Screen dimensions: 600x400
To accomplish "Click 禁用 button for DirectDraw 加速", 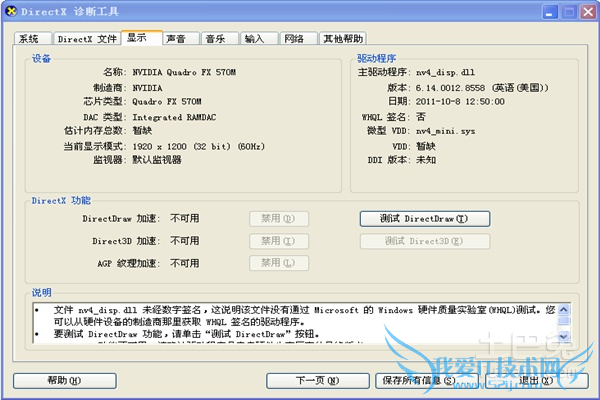I will click(279, 219).
